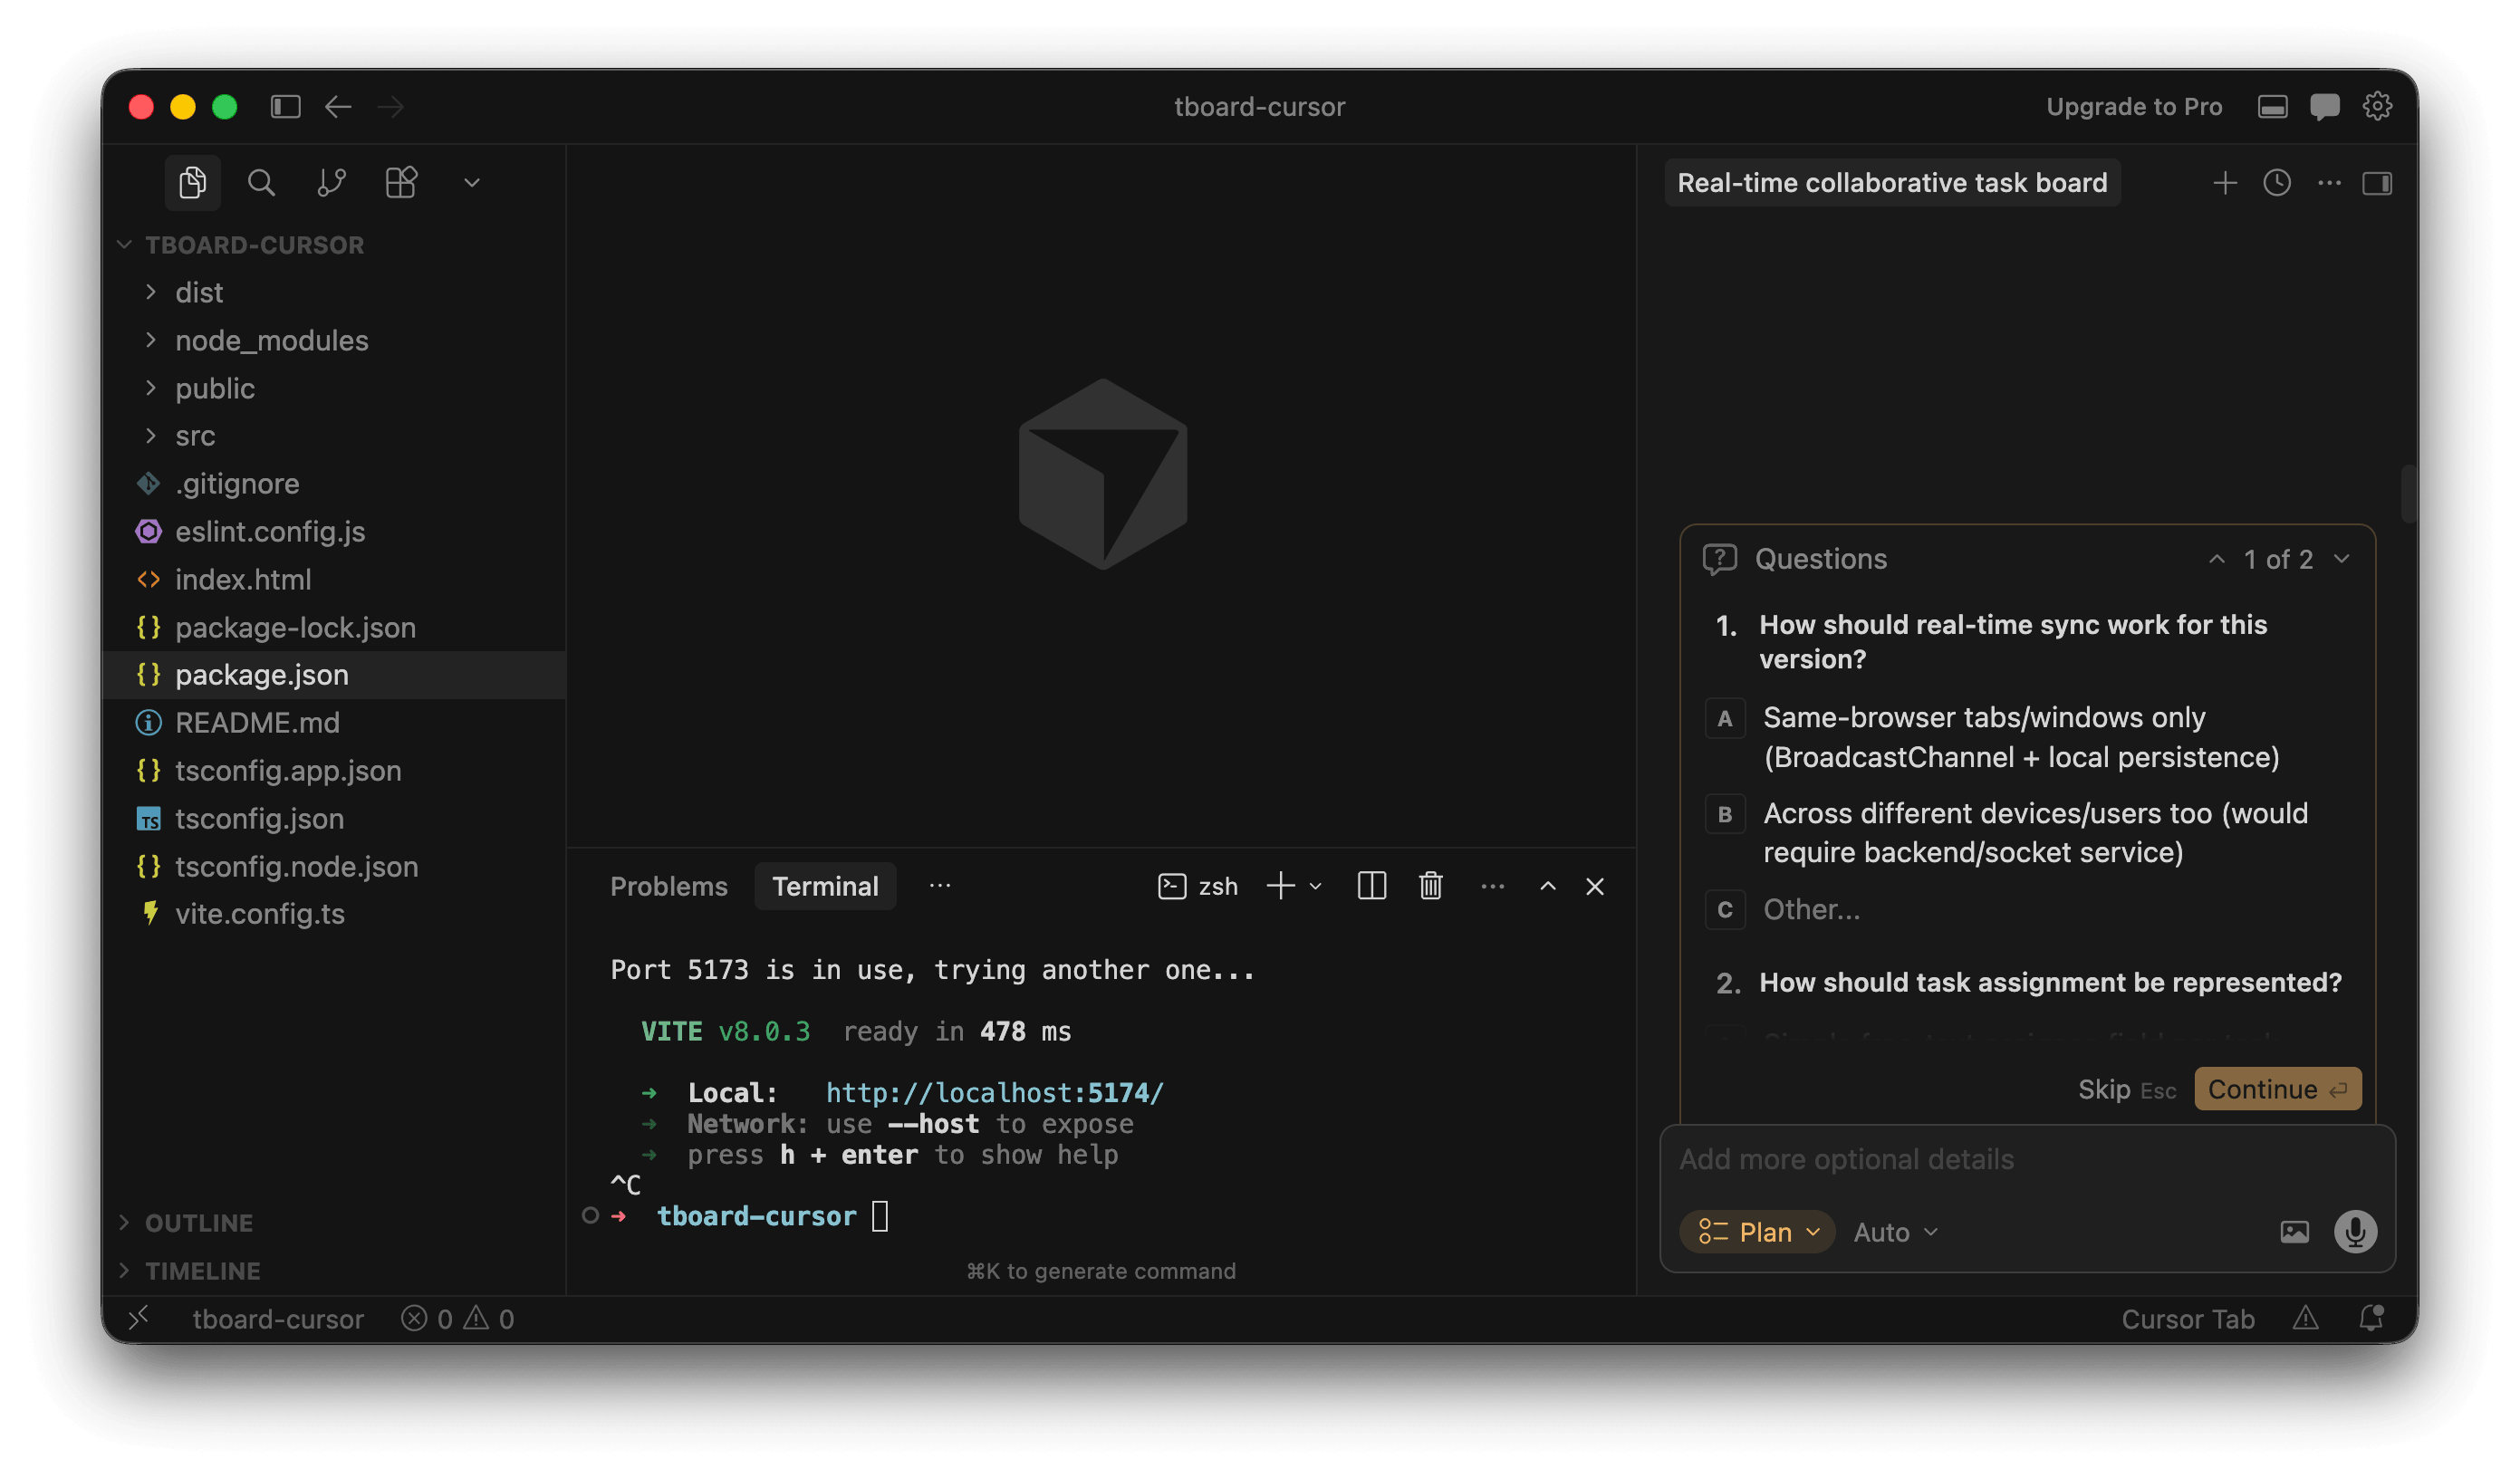Go back with the left arrow
2520x1478 pixels.
338,106
